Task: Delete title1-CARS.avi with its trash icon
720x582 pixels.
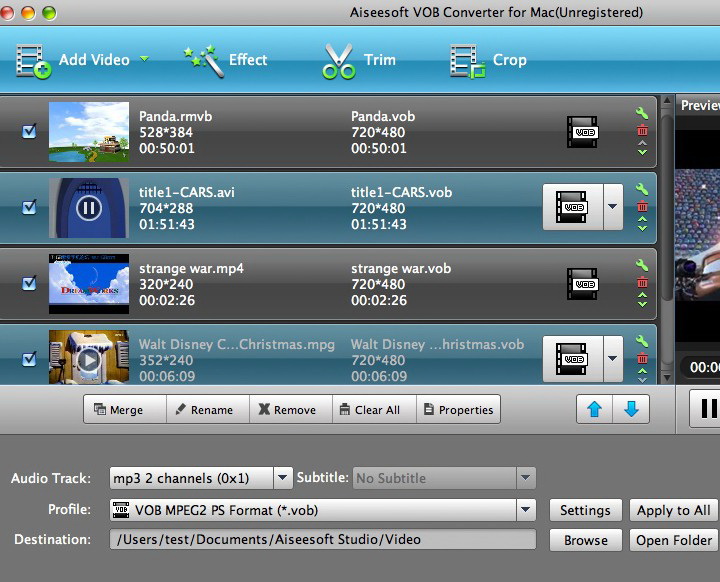Action: [x=642, y=206]
